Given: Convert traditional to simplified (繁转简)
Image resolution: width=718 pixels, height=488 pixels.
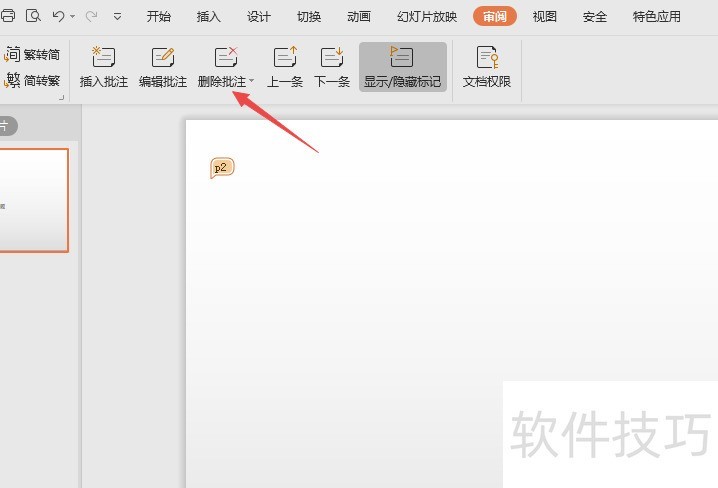Looking at the screenshot, I should (32, 54).
